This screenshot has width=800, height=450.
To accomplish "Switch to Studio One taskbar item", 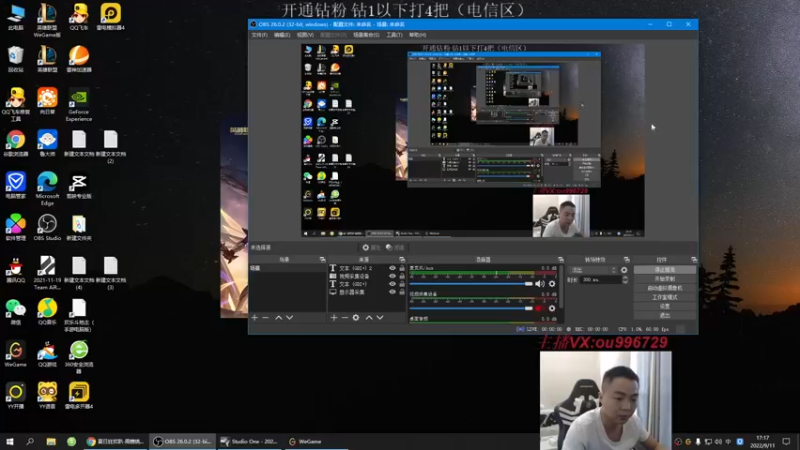I will pos(249,441).
